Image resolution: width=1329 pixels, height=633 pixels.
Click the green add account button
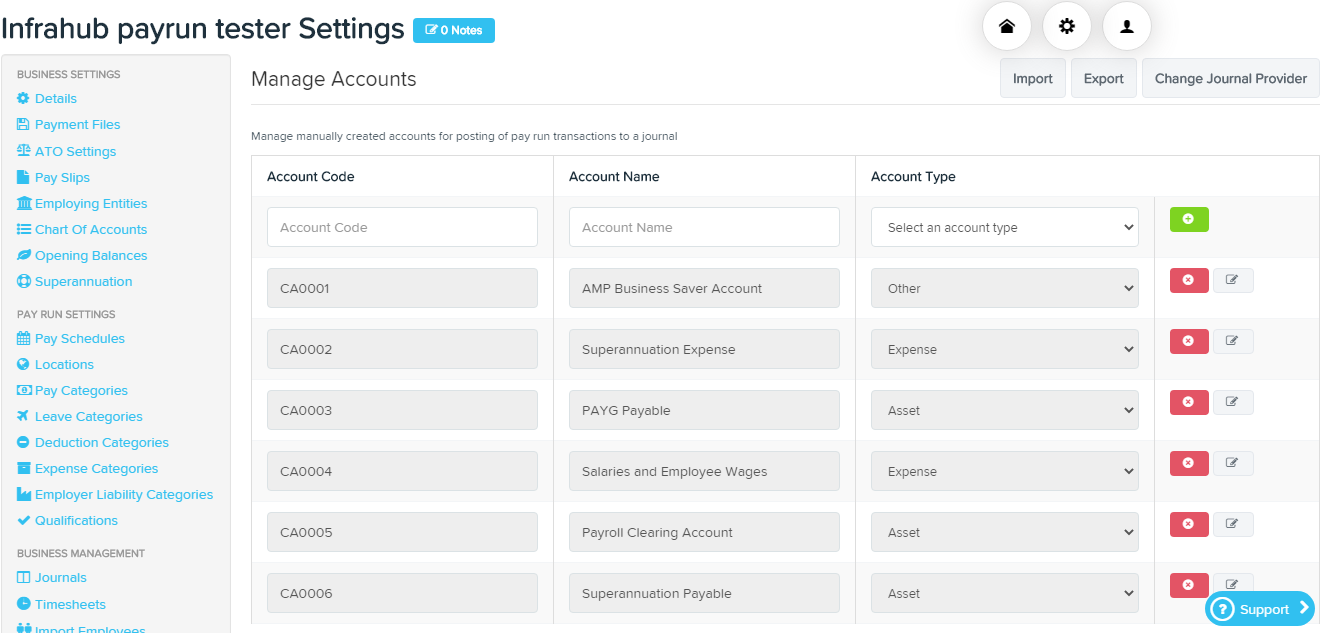pyautogui.click(x=1189, y=219)
